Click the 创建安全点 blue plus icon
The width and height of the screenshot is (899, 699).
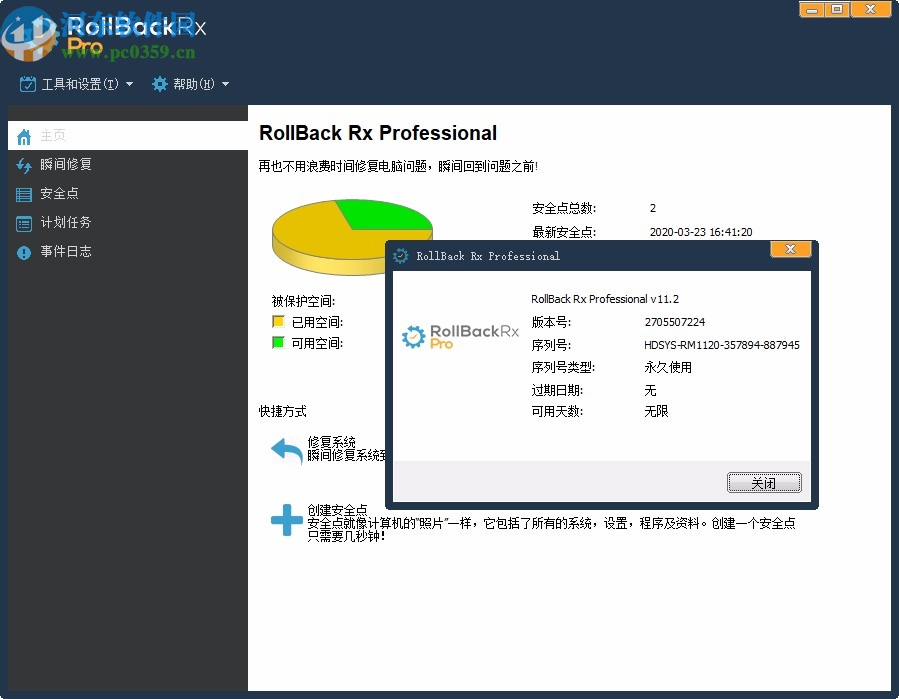pos(285,518)
